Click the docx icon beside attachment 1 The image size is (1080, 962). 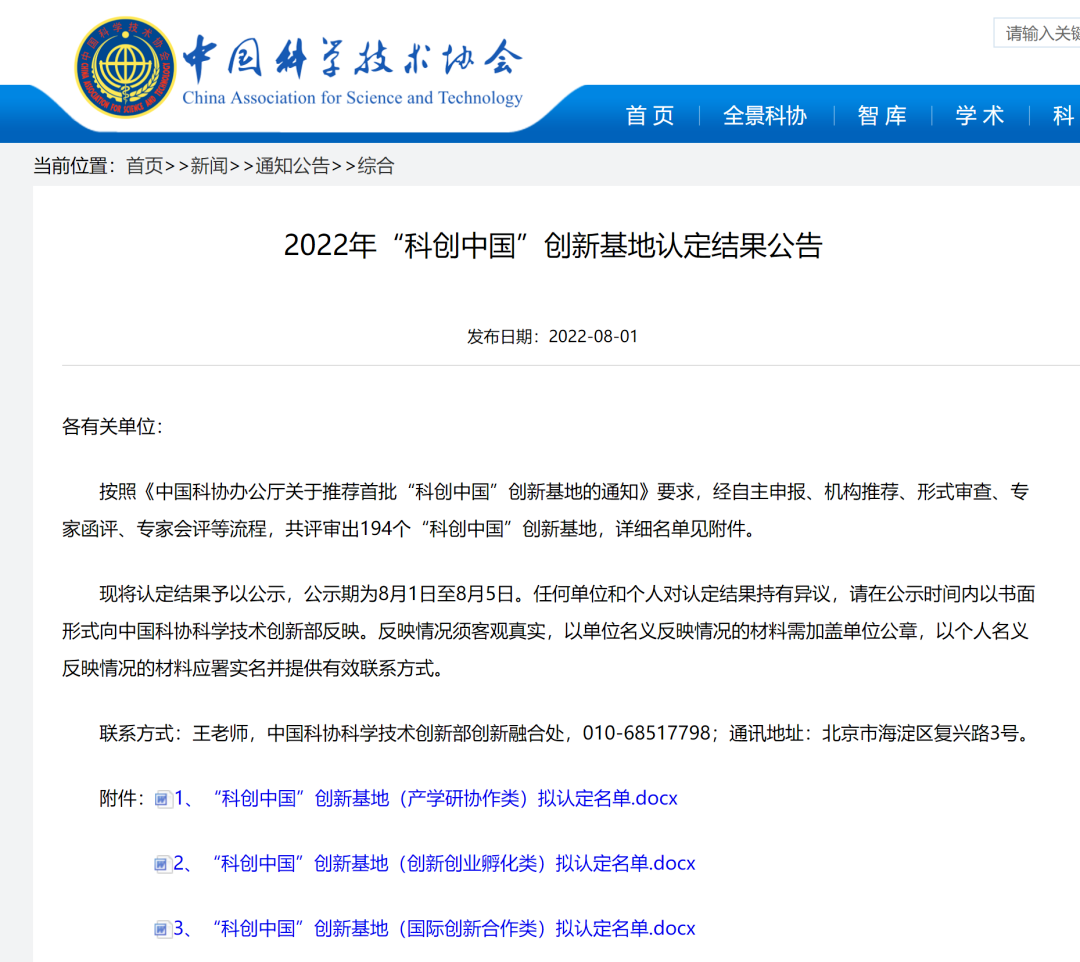pos(163,799)
